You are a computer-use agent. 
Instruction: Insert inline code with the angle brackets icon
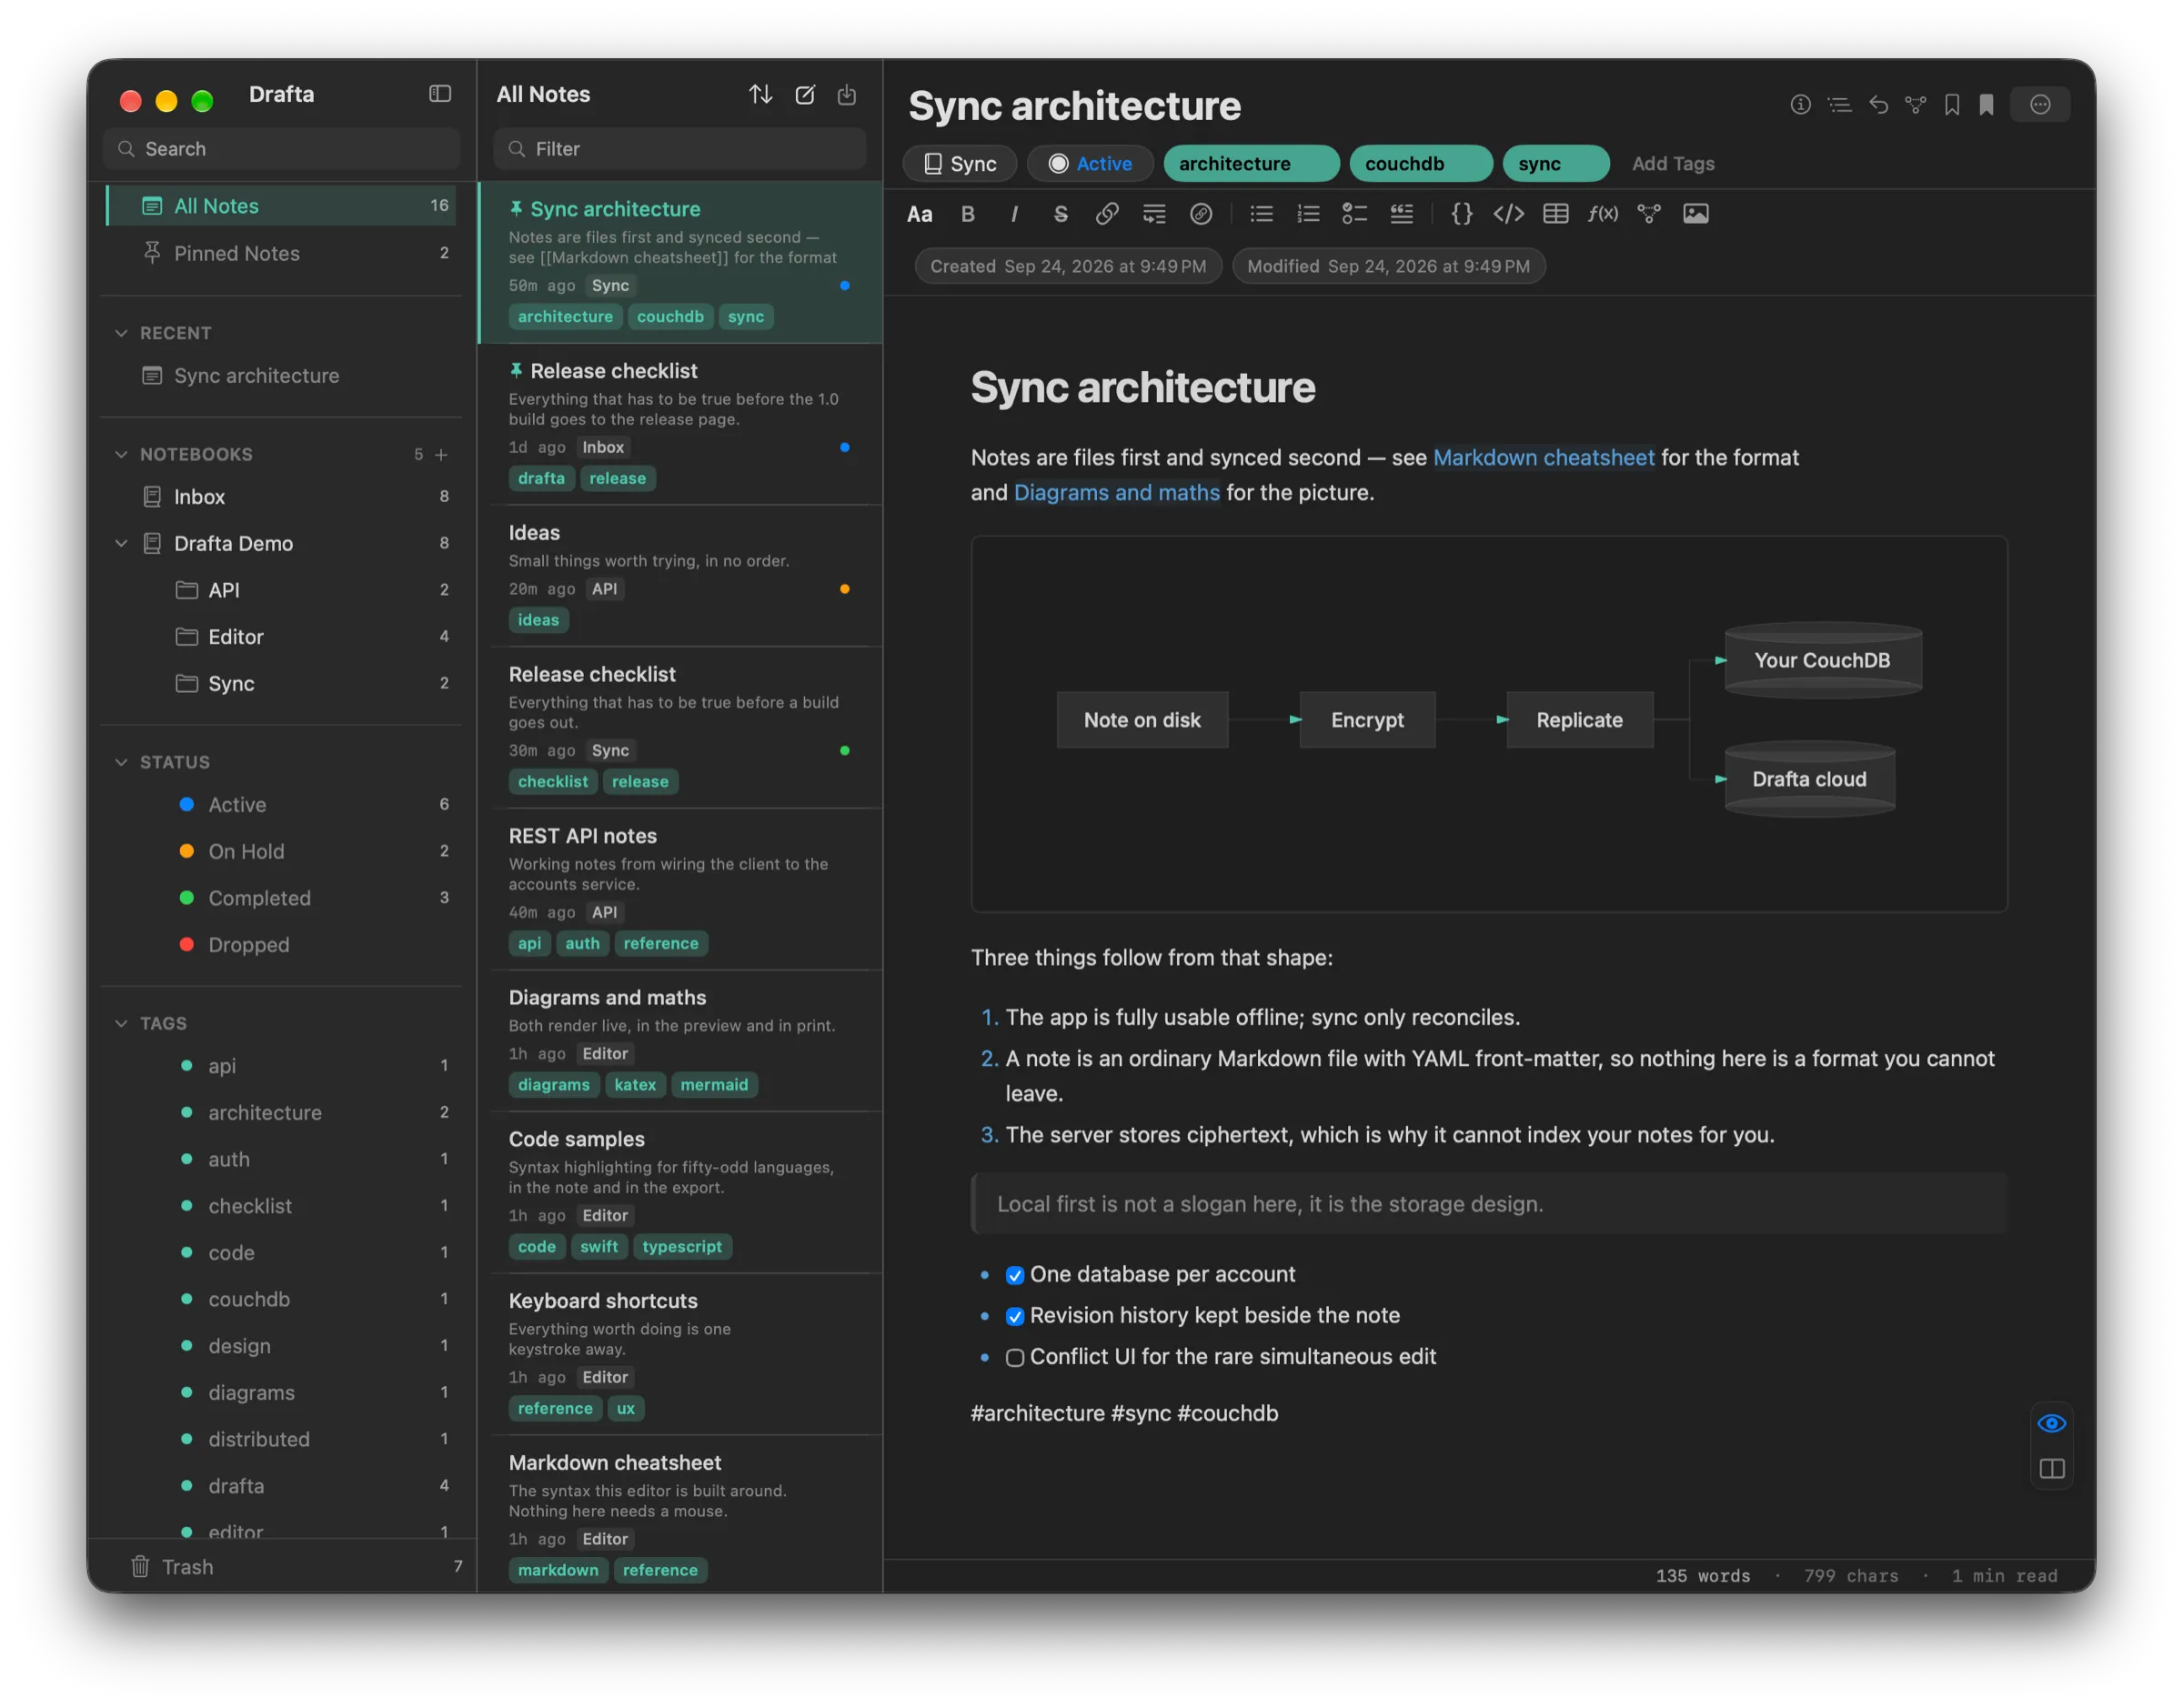[1508, 214]
